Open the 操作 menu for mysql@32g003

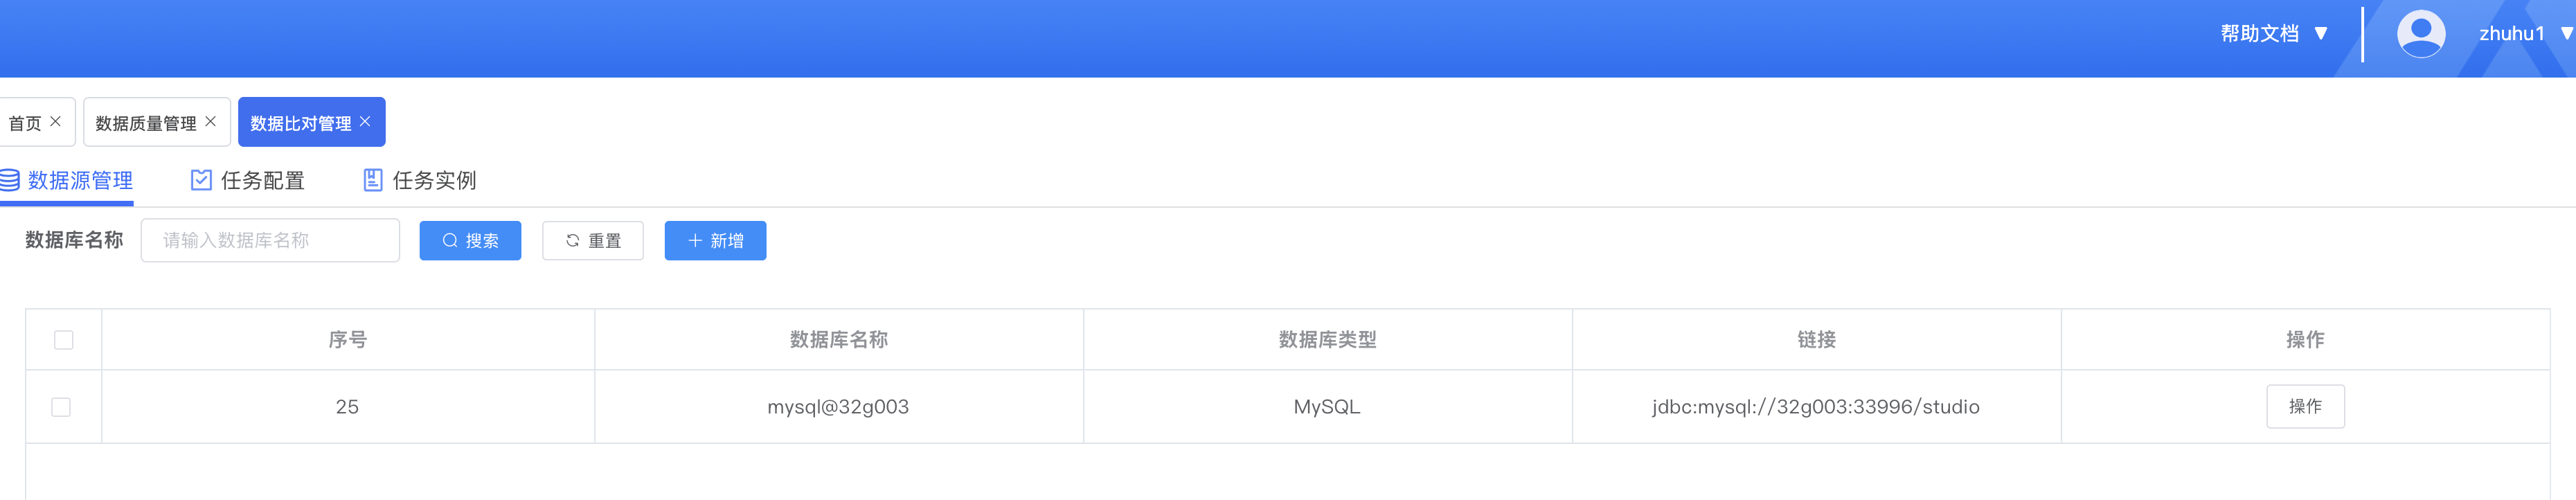coord(2304,407)
